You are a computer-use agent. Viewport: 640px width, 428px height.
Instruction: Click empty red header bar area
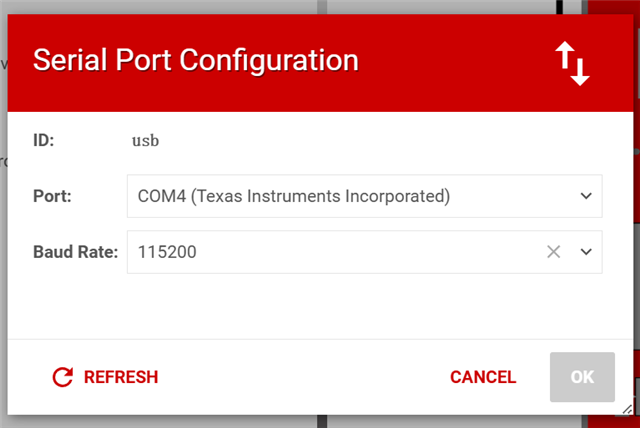click(x=450, y=61)
